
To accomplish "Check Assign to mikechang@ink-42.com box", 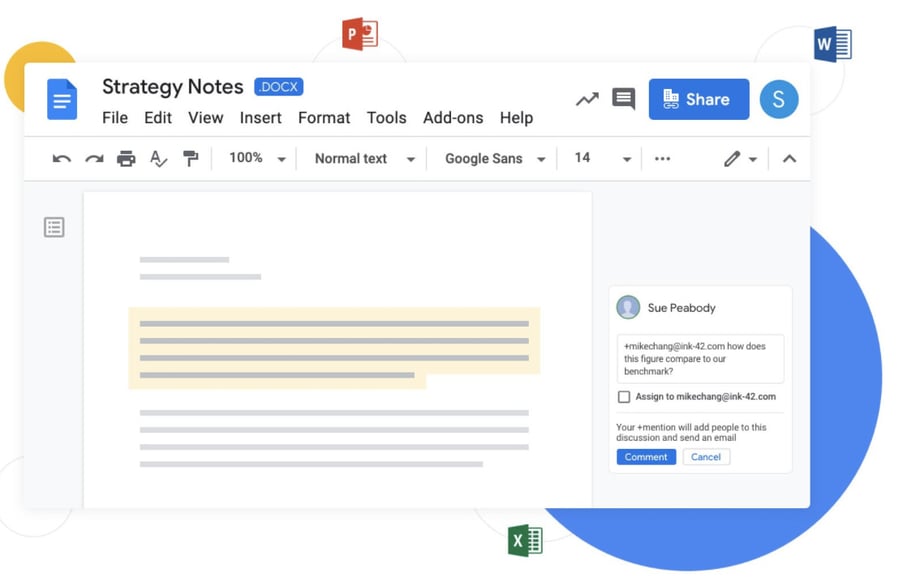I will point(624,397).
